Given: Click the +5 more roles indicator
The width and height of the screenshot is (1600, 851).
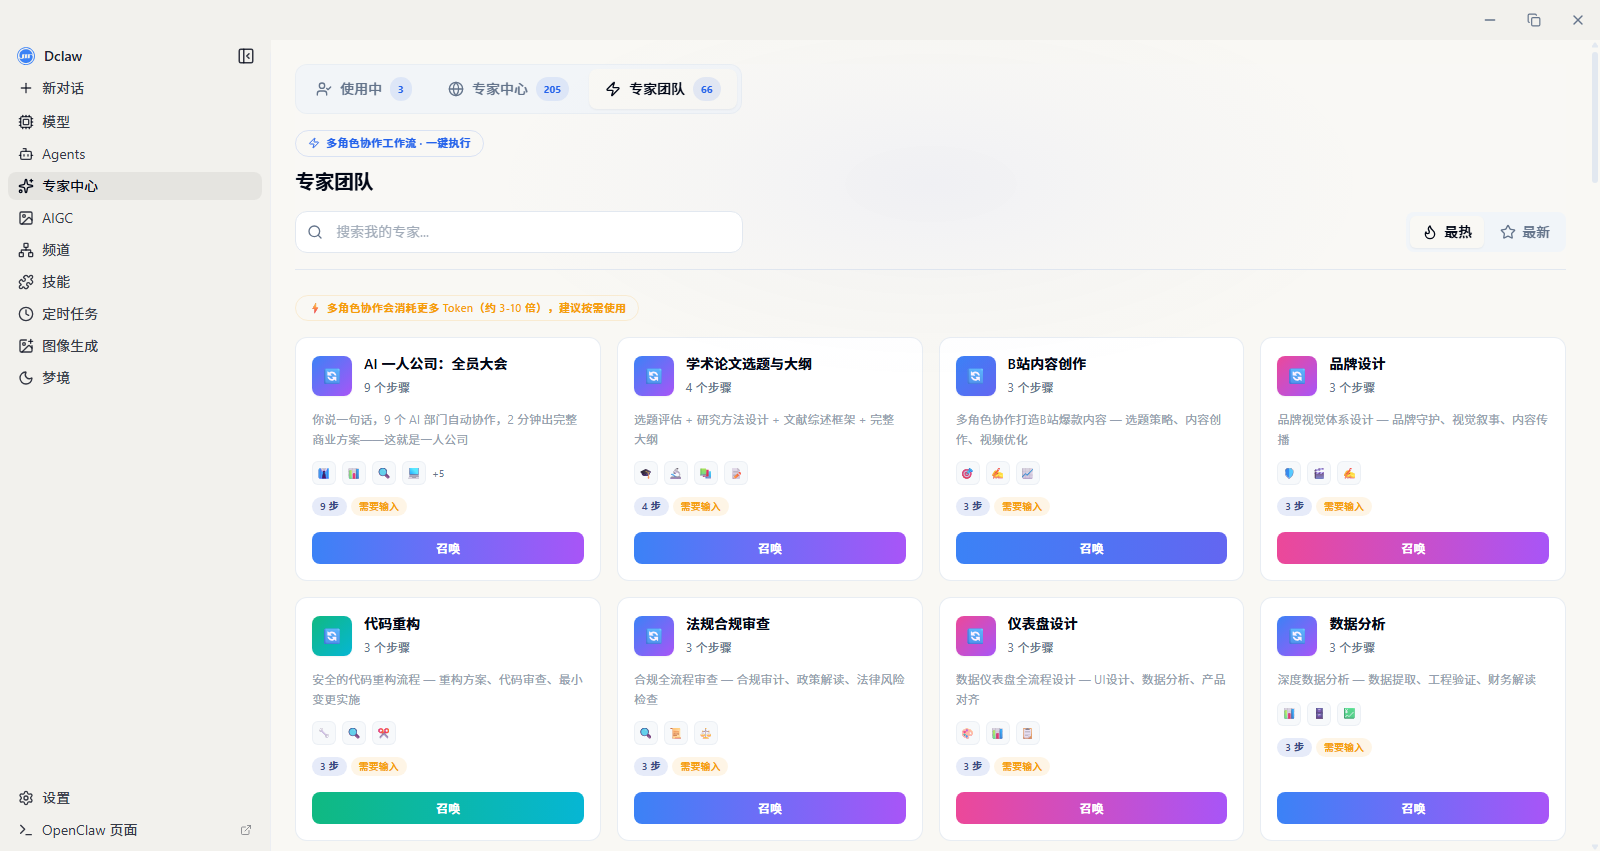Looking at the screenshot, I should (438, 474).
